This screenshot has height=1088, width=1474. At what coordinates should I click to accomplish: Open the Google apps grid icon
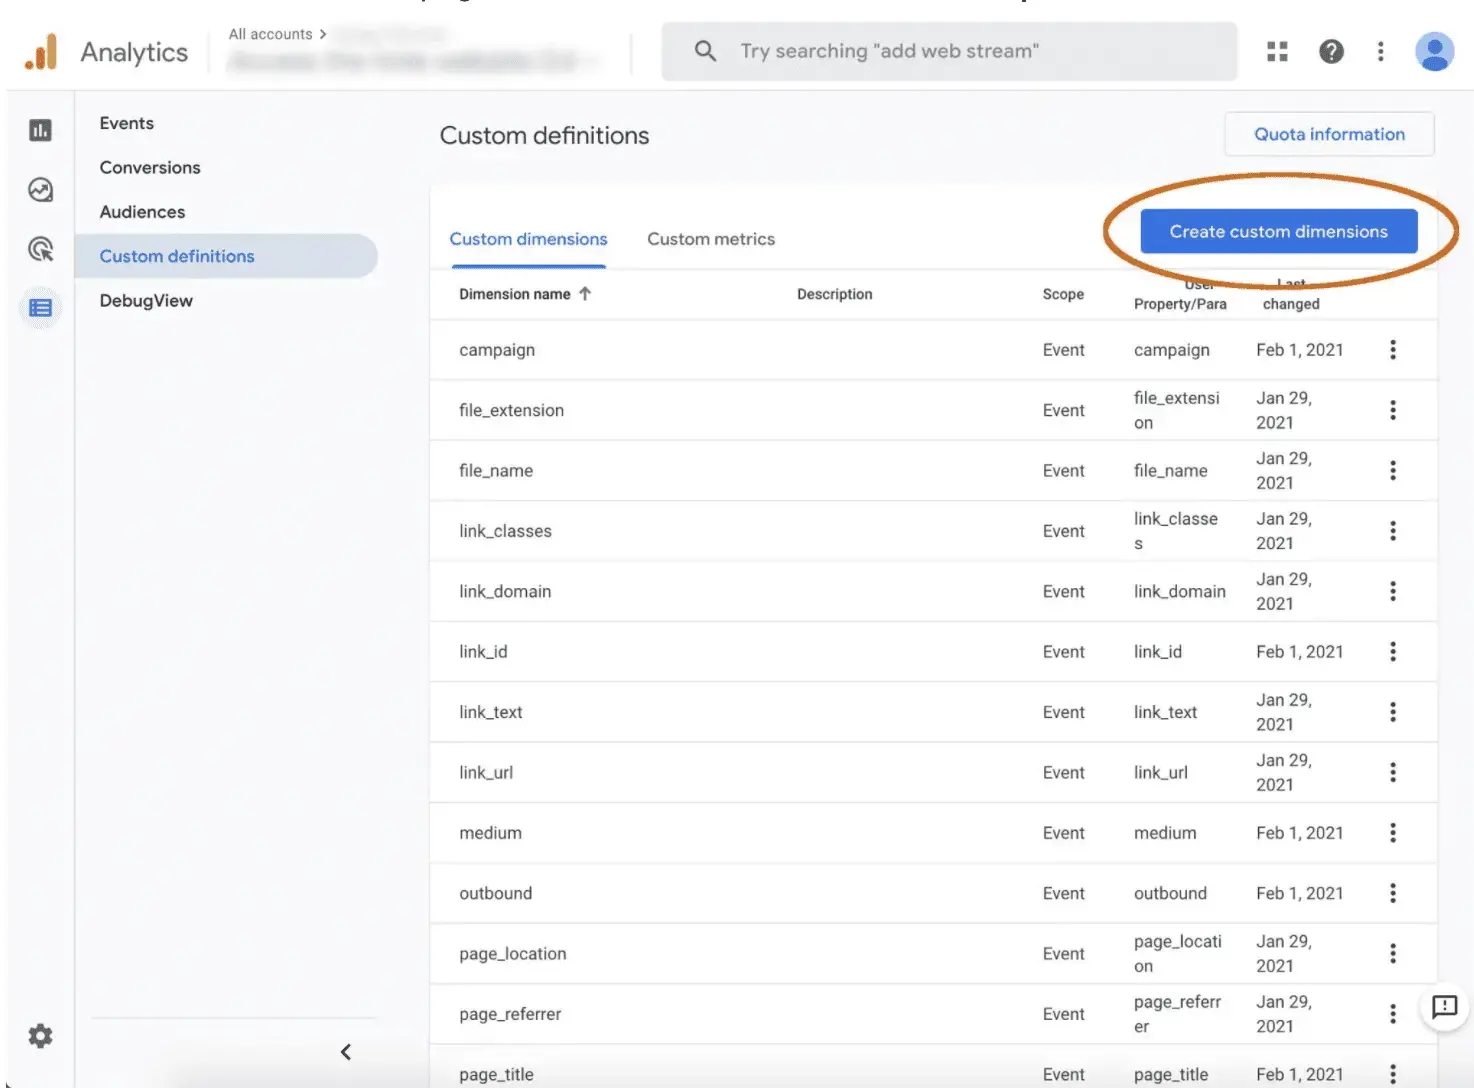1277,51
